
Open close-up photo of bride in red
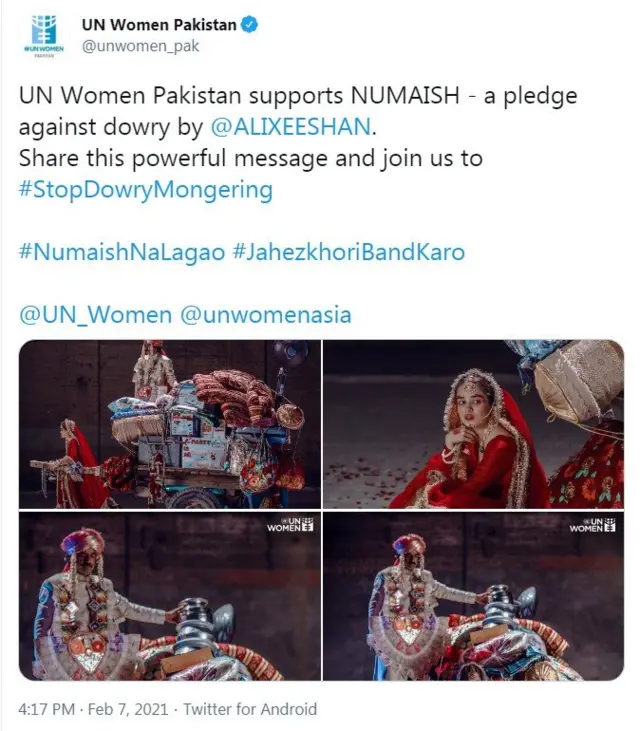click(x=473, y=424)
